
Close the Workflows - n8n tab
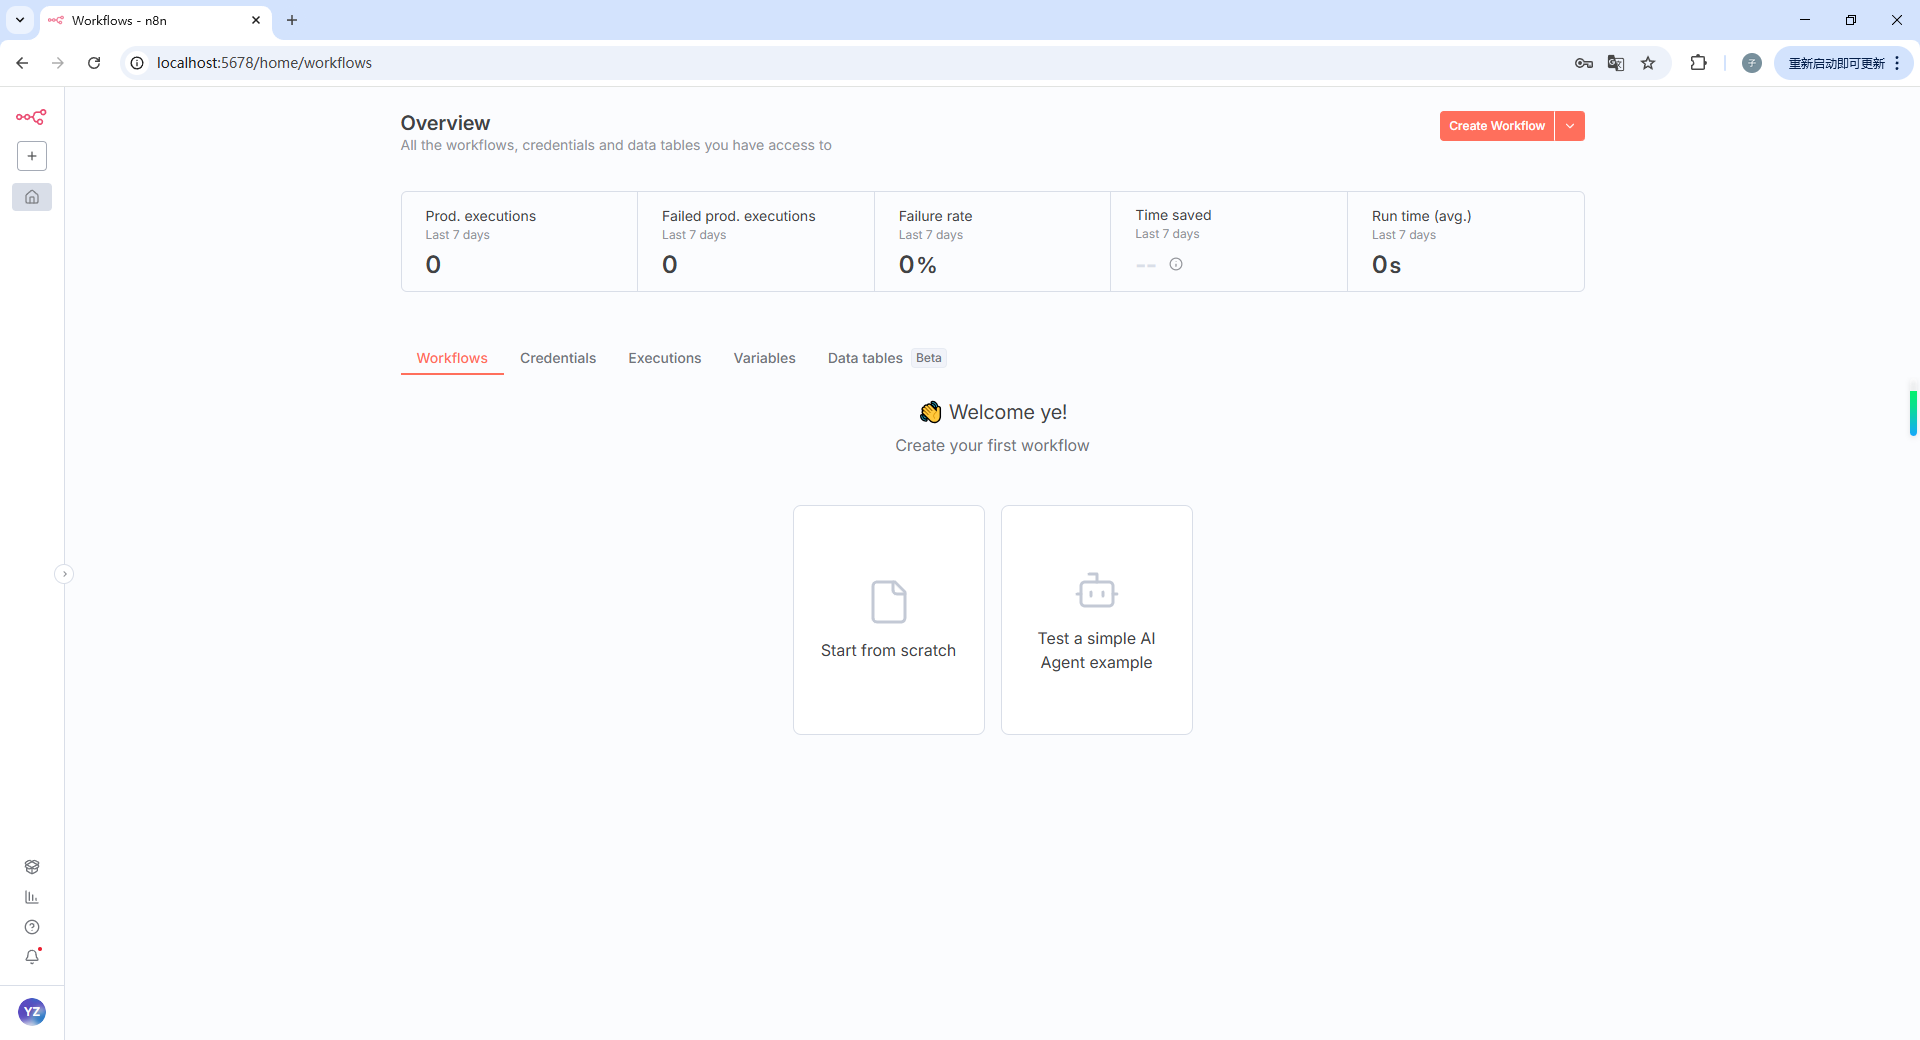coord(256,20)
